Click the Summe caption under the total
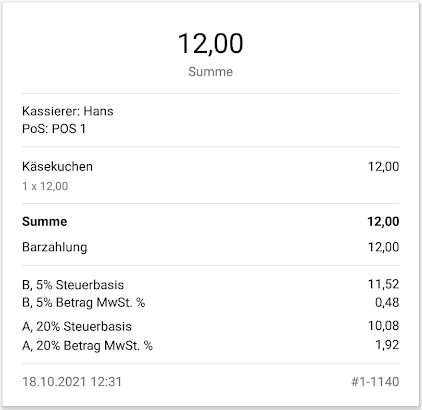Screen dimensions: 422x410 [210, 72]
